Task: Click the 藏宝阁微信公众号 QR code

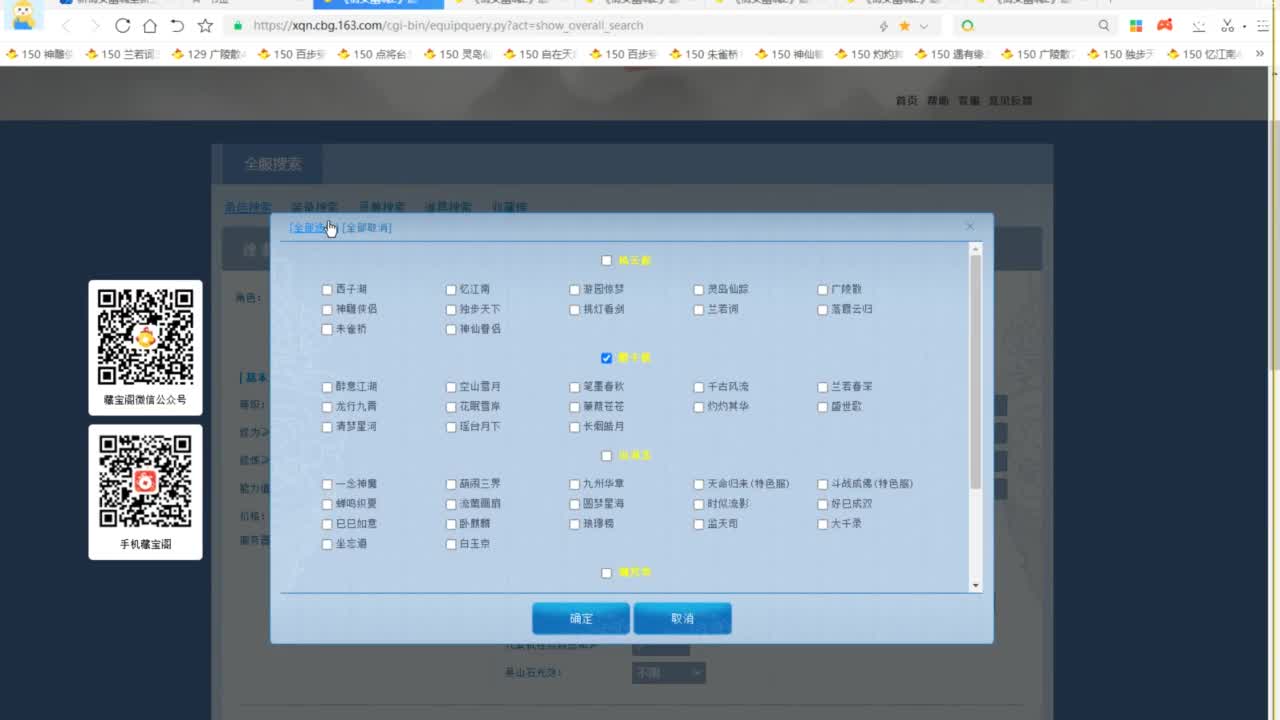Action: [145, 337]
